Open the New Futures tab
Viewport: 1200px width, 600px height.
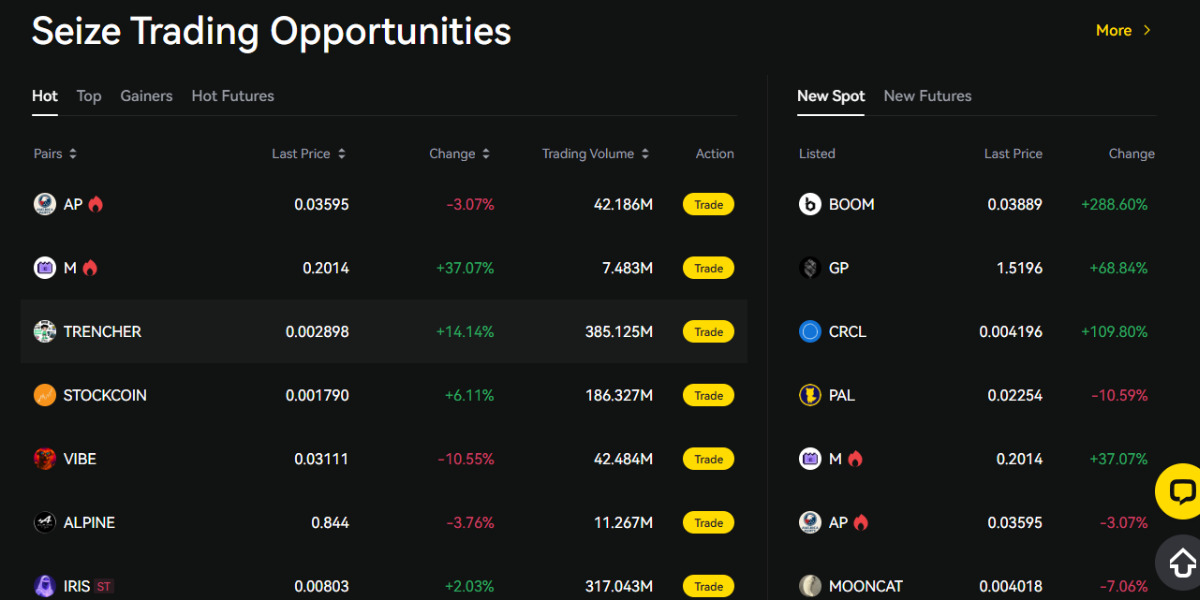[x=927, y=96]
